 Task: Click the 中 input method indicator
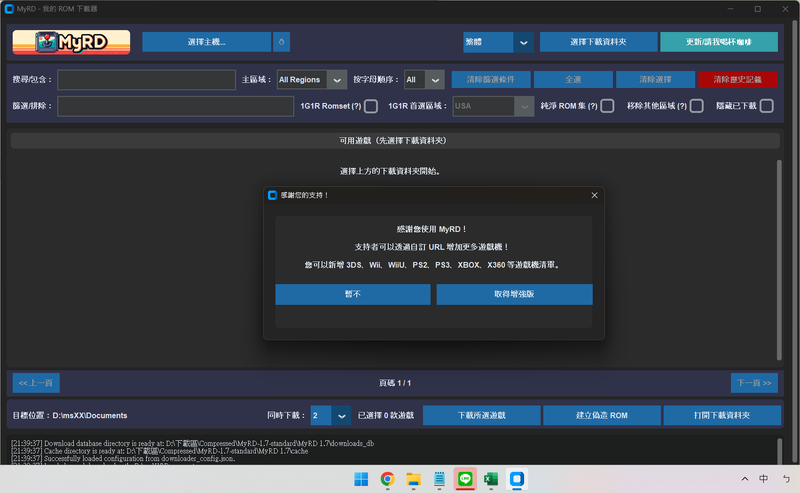[763, 479]
